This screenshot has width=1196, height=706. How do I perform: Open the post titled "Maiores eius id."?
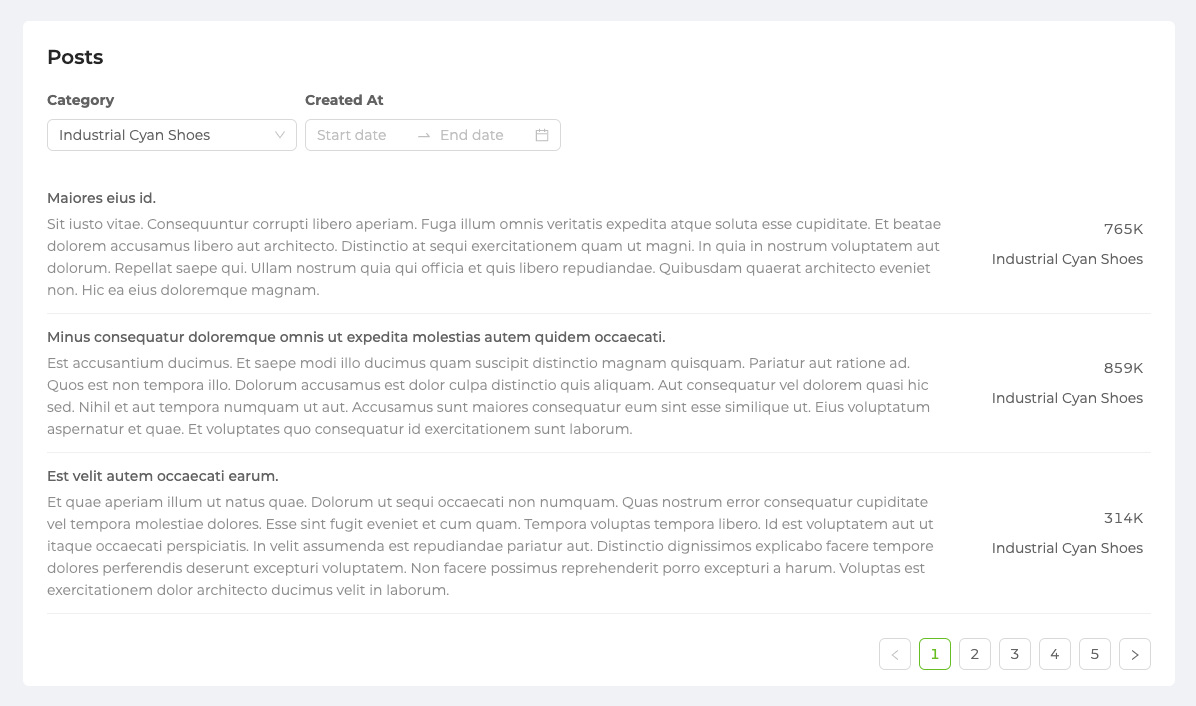point(101,198)
